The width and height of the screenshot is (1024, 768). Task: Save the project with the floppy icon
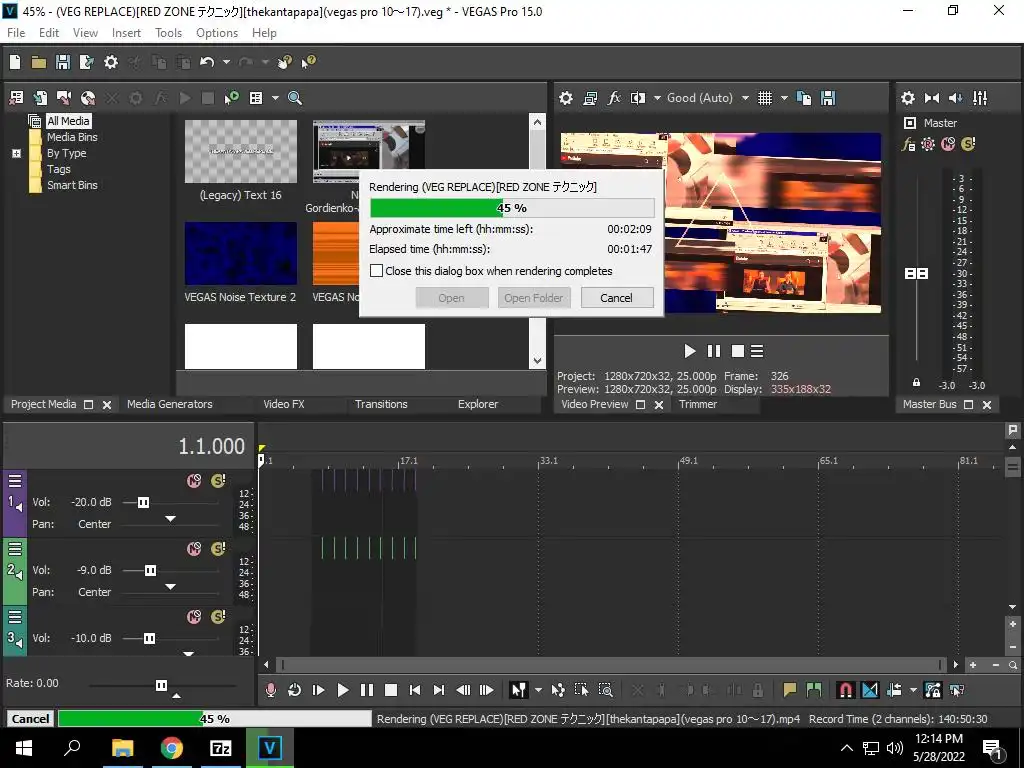[x=63, y=62]
